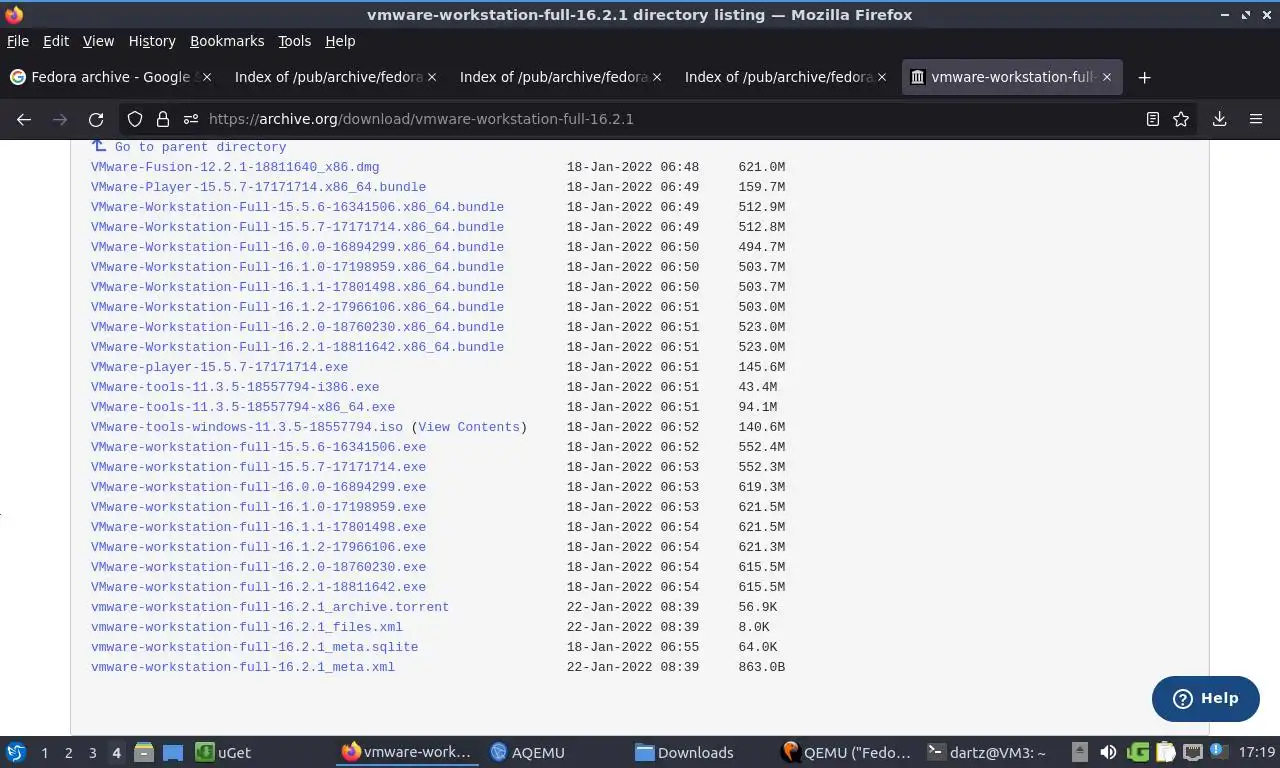Click the green uGet tray icon
Screen dimensions: 1280x768
click(1137, 752)
